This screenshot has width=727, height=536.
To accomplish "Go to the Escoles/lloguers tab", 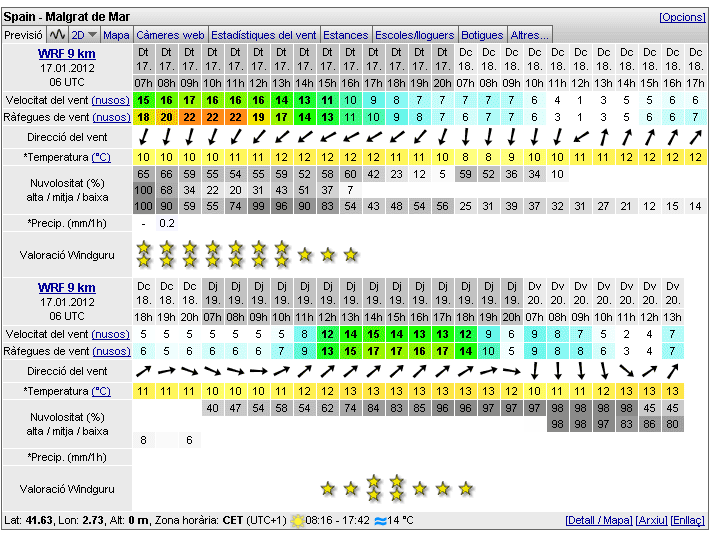I will pos(414,35).
